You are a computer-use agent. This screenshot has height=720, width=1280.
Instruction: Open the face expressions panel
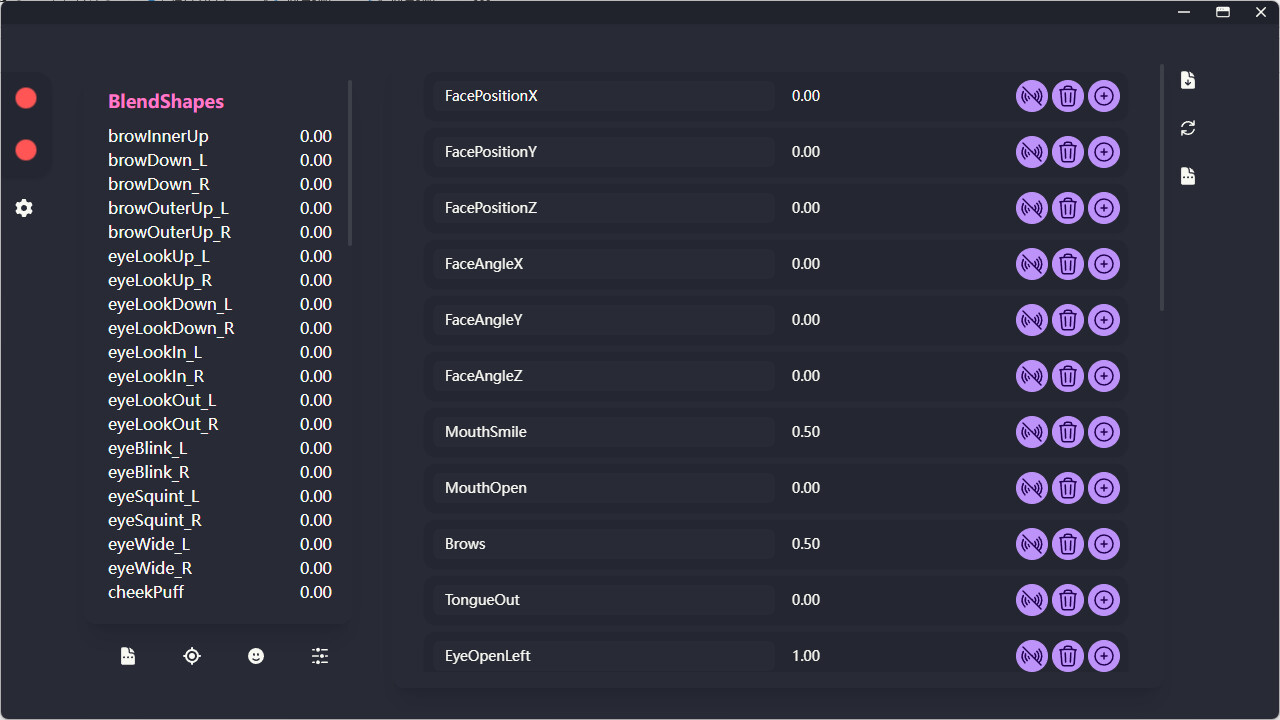click(256, 656)
